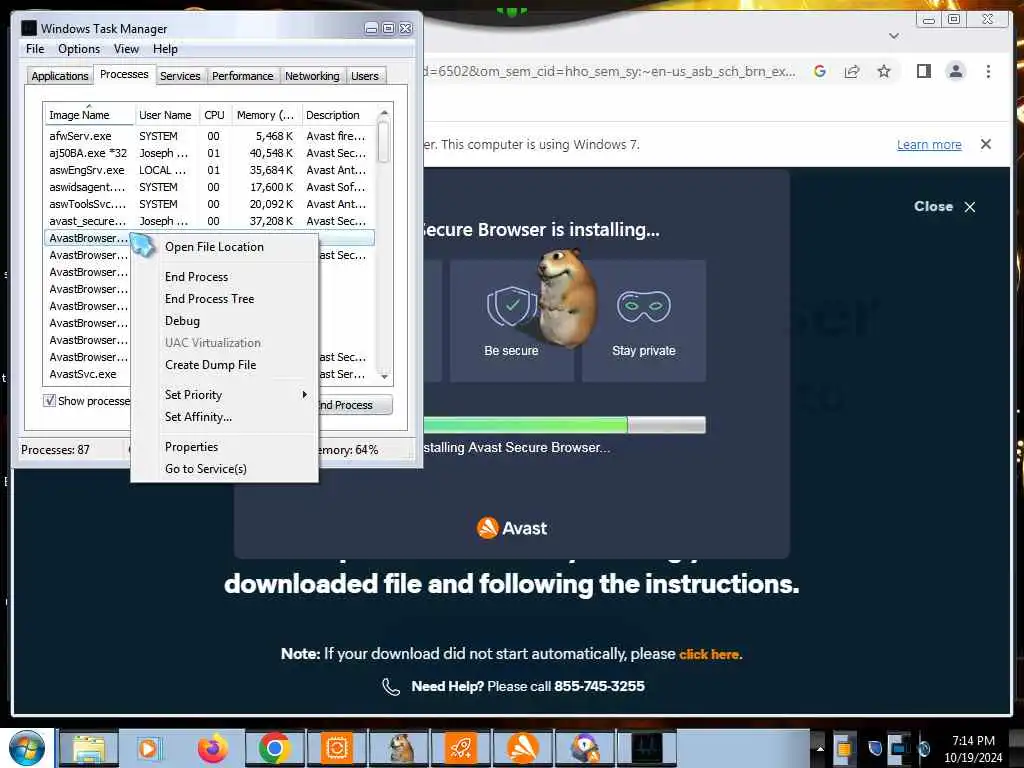Click the shield icon in system tray

coord(875,748)
